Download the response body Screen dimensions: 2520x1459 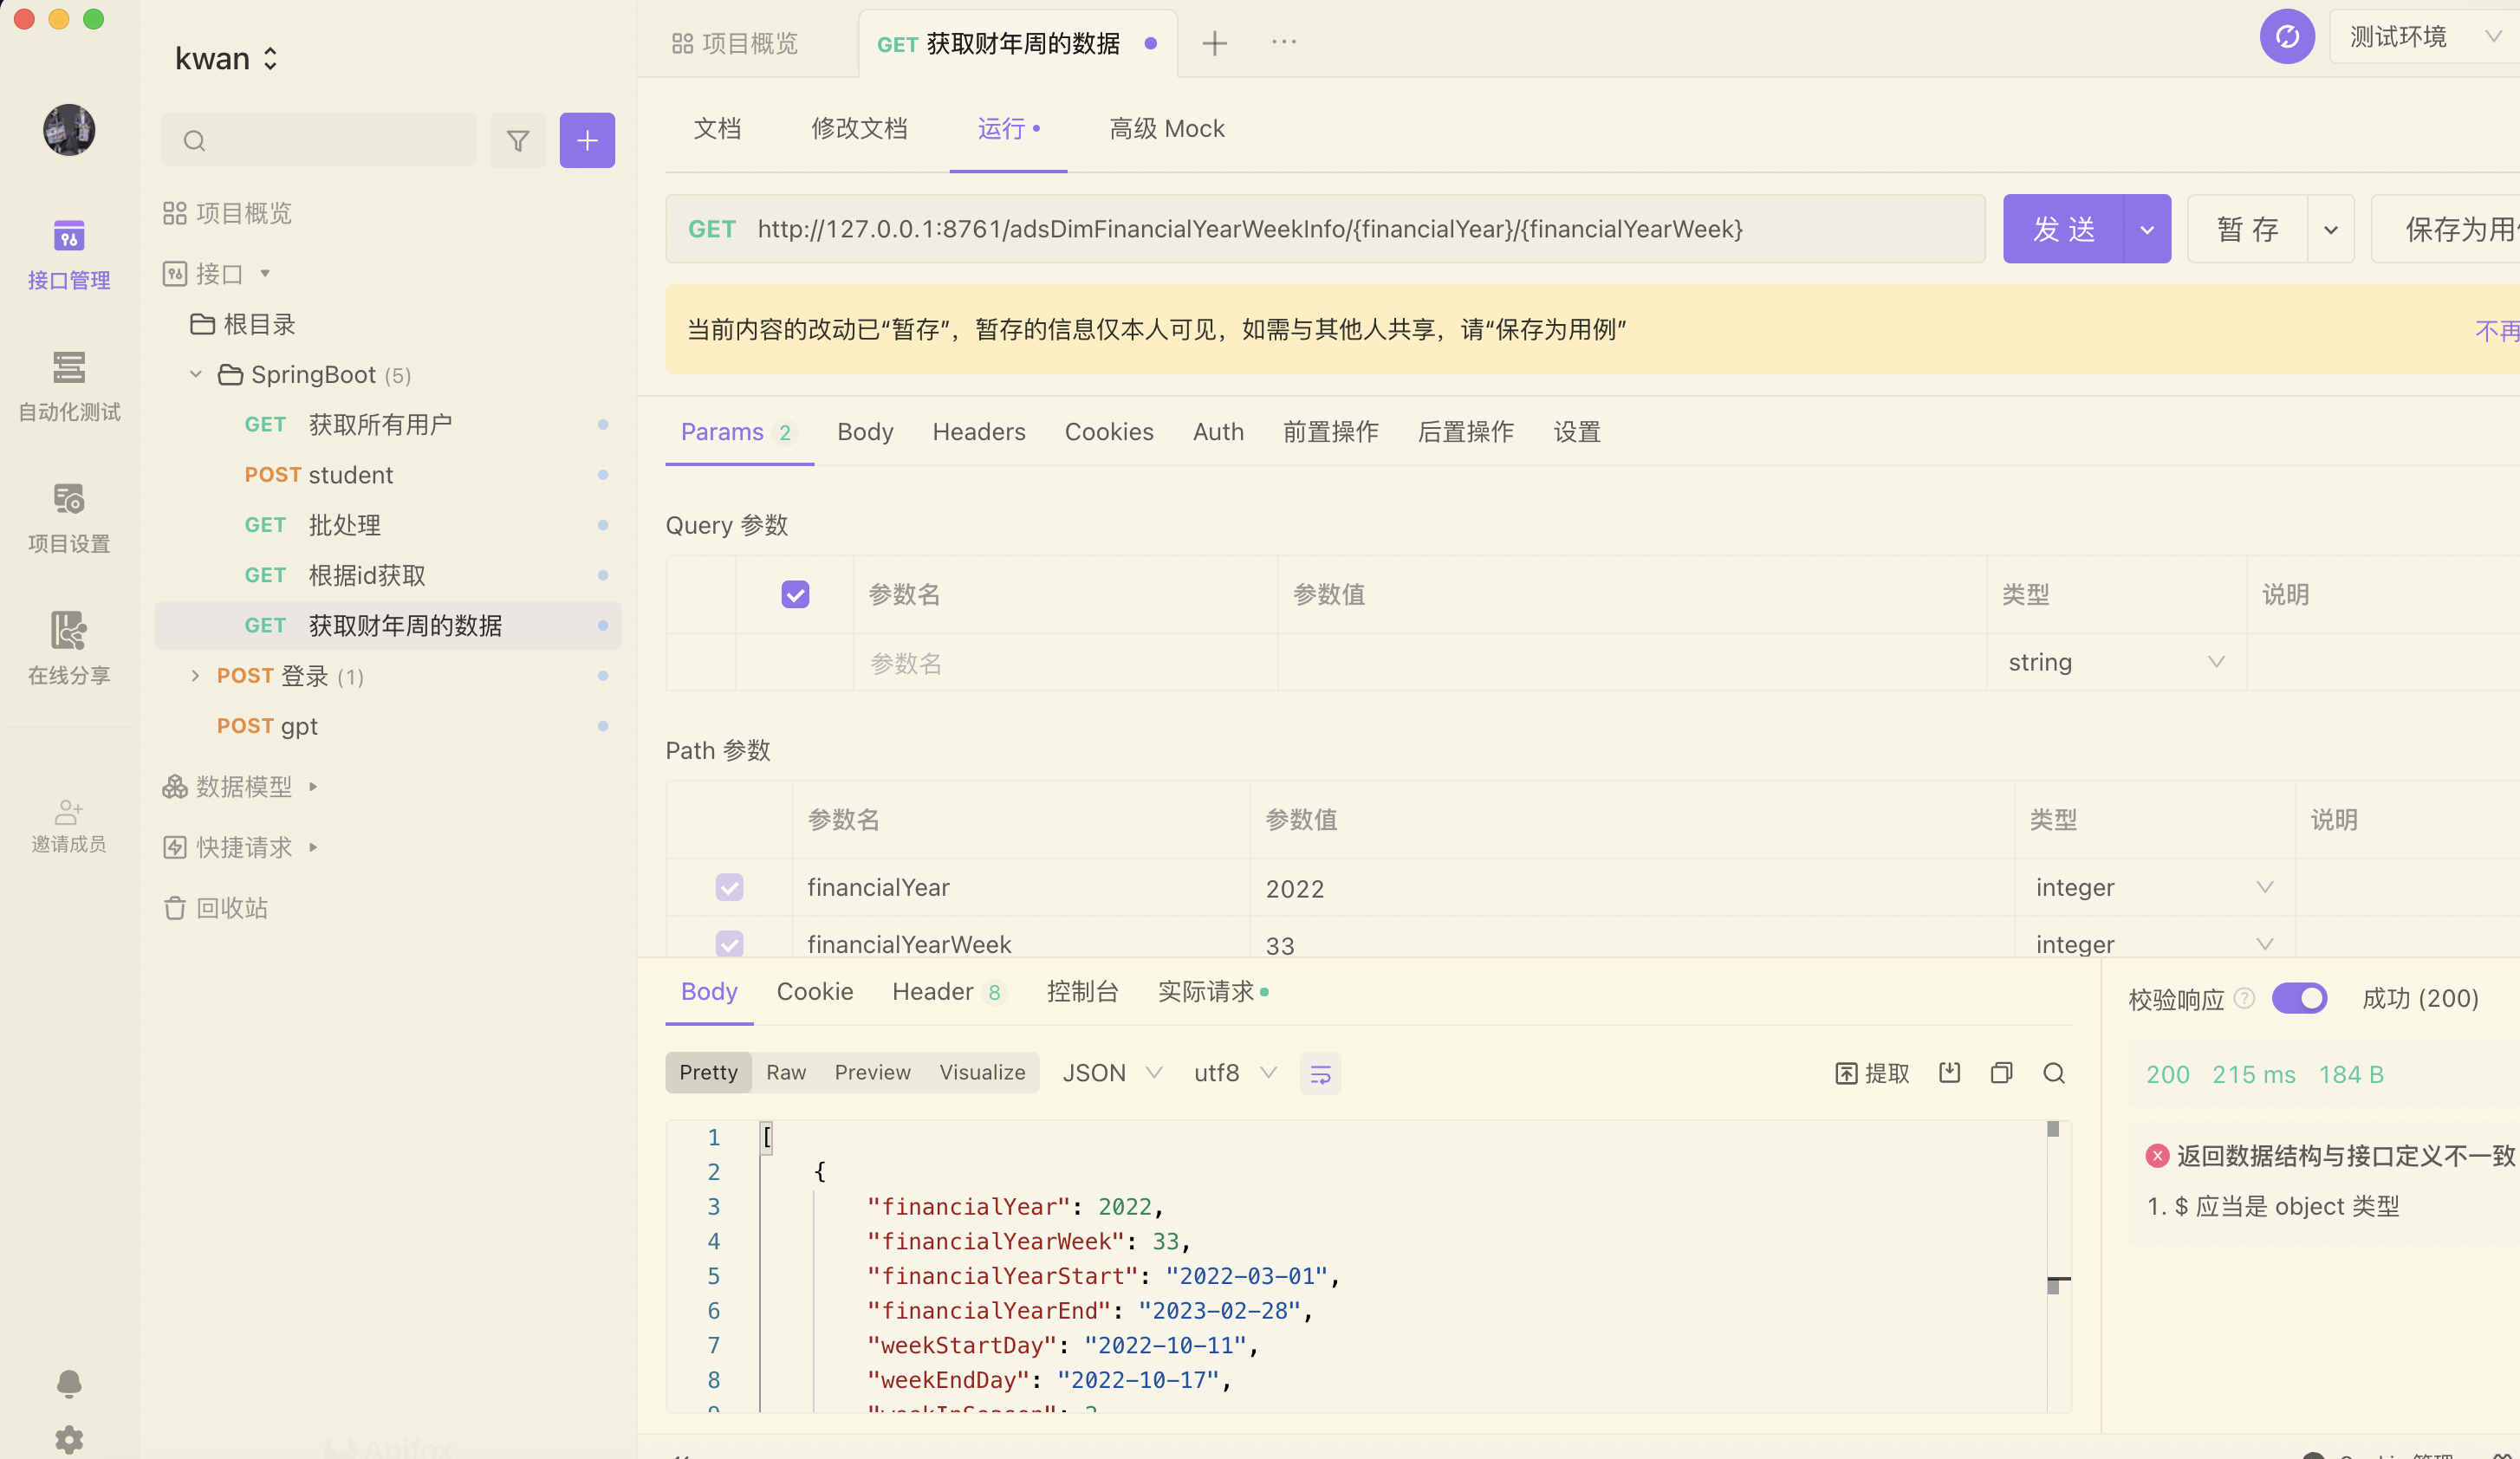pos(1949,1073)
